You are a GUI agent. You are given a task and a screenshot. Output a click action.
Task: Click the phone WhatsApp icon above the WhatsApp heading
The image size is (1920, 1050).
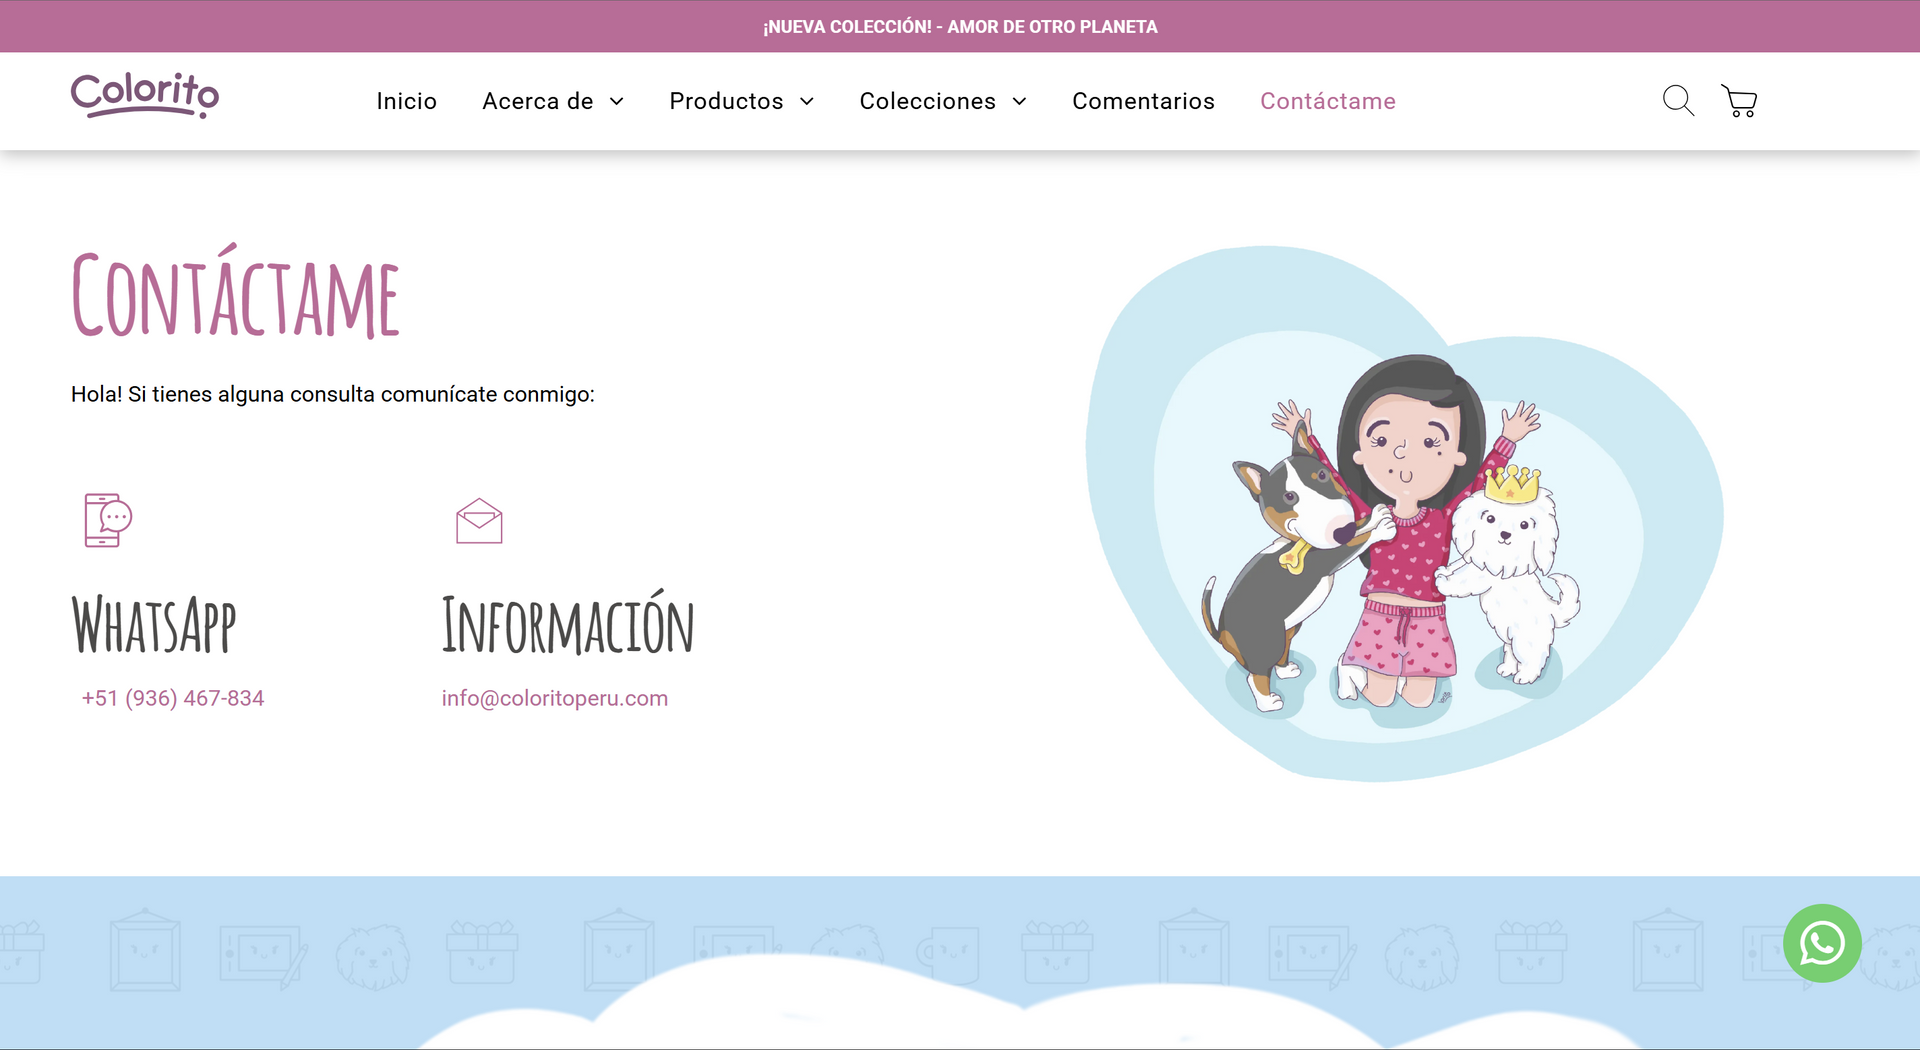point(107,519)
